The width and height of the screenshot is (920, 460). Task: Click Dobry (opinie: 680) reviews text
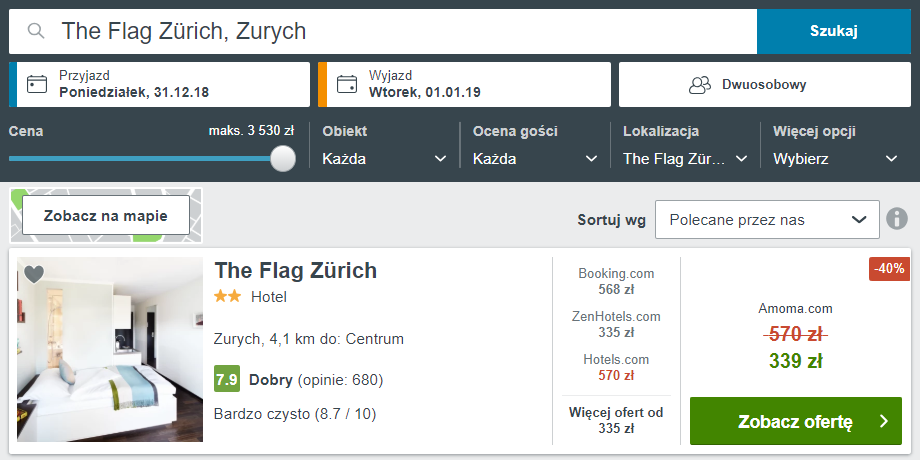pos(316,380)
